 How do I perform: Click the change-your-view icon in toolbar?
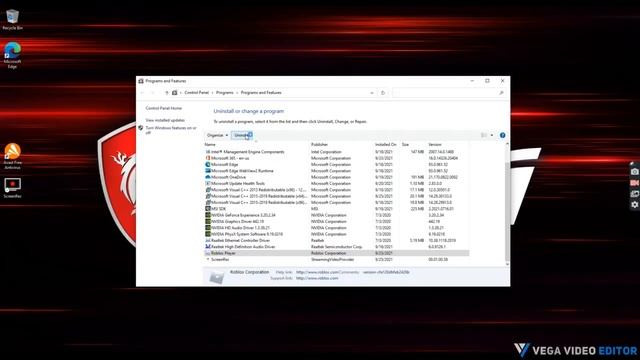point(484,135)
